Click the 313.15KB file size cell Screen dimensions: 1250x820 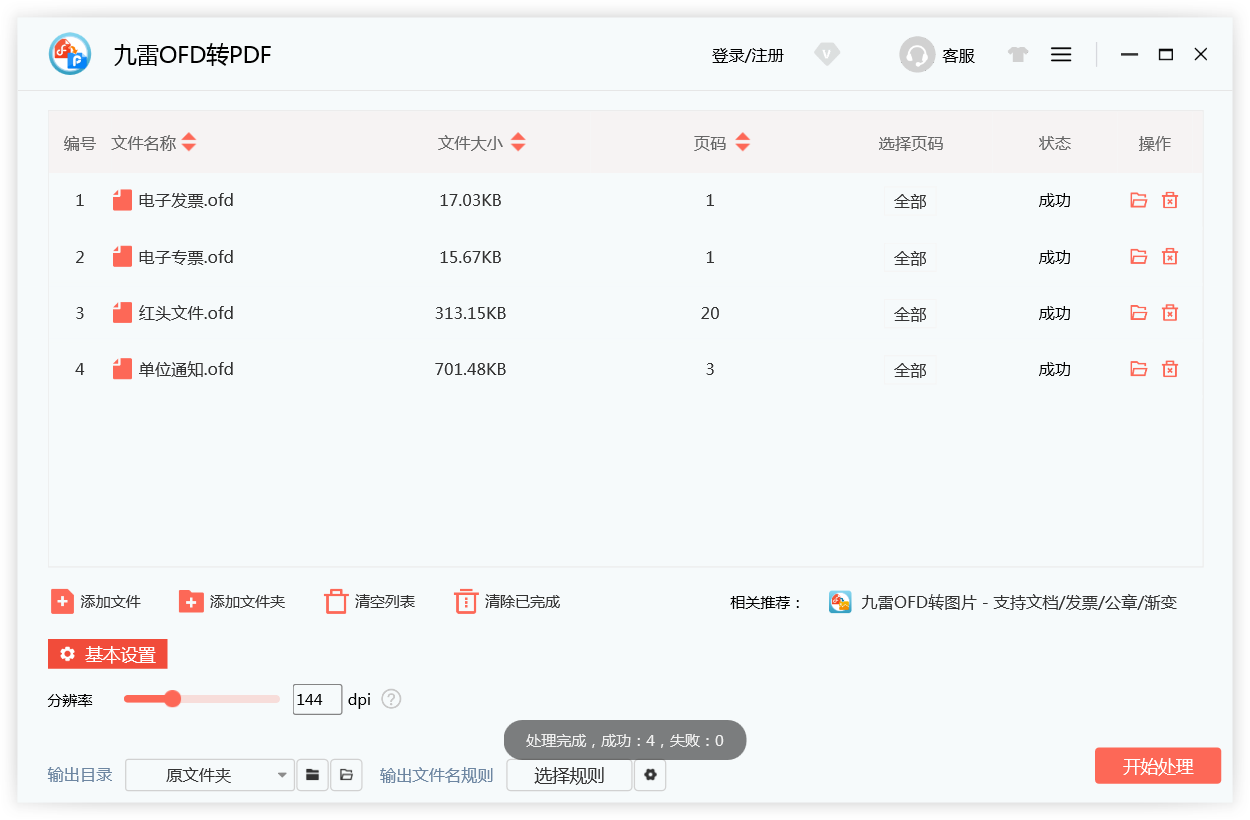point(470,313)
